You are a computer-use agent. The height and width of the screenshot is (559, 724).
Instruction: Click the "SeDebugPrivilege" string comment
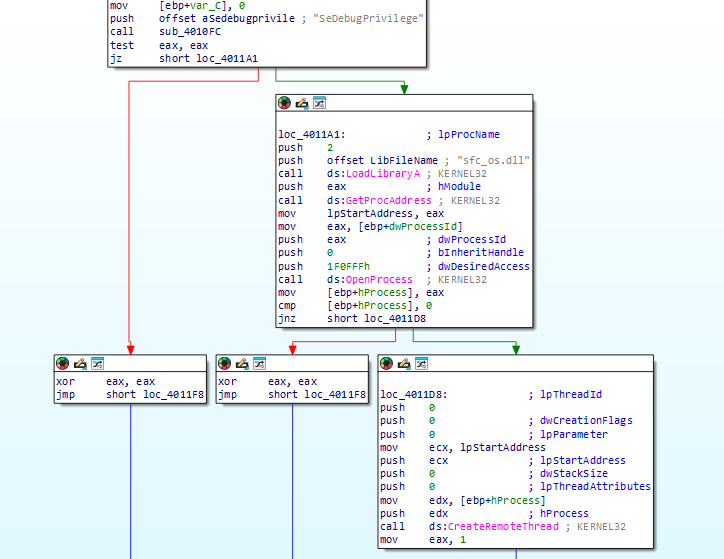click(x=368, y=18)
